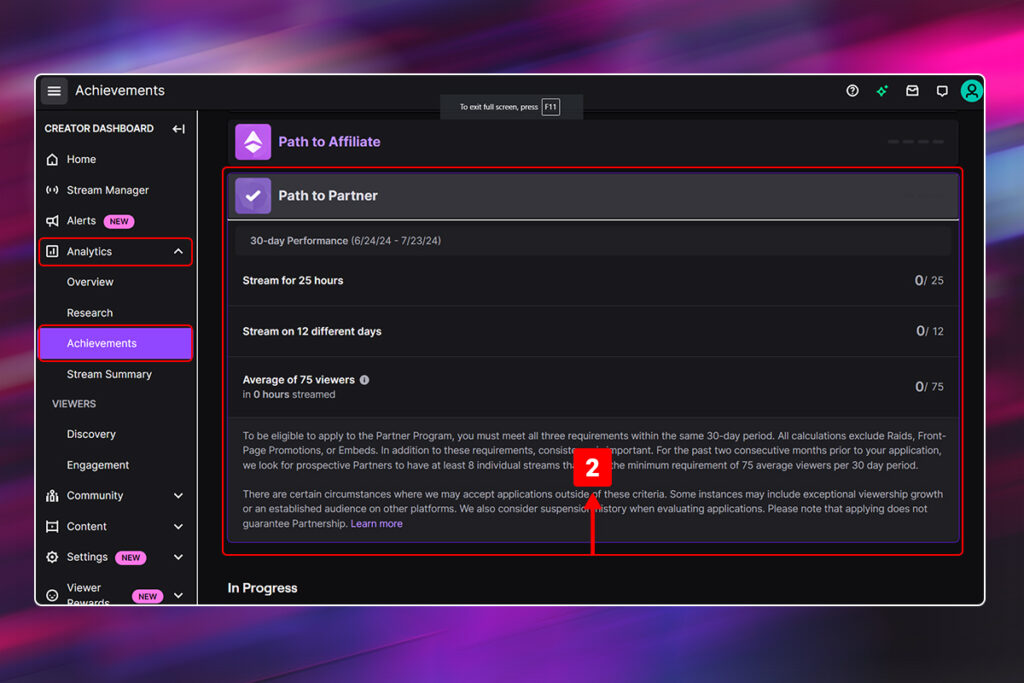Click info icon beside Average of 75 viewers

[x=364, y=380]
